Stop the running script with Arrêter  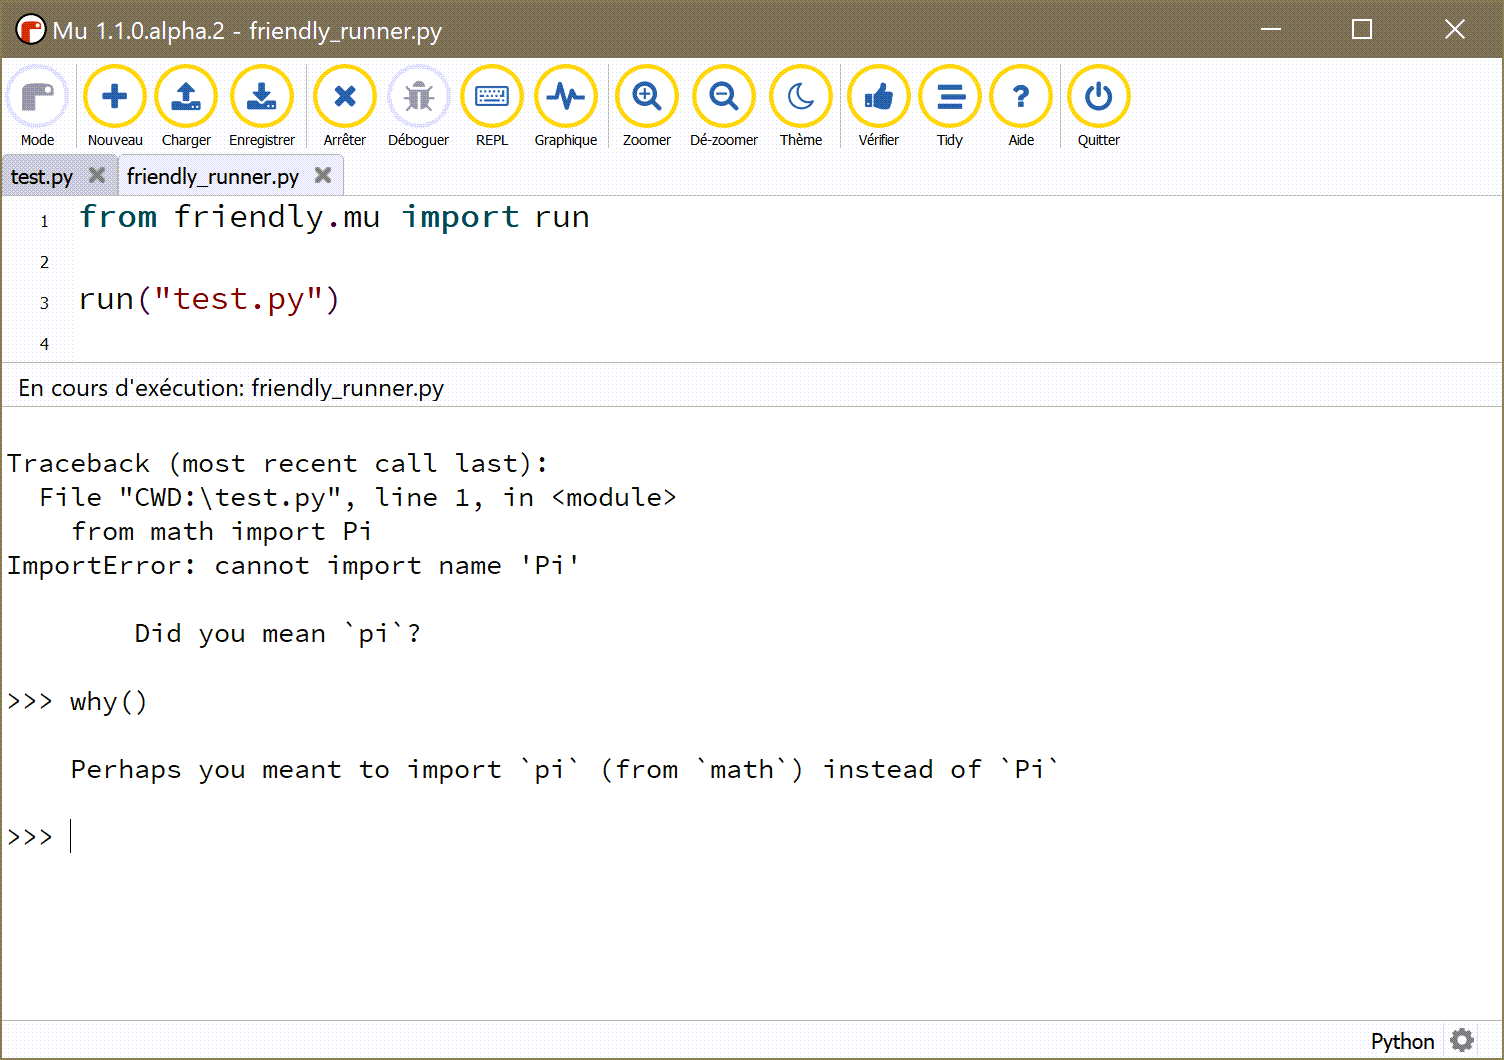click(x=345, y=107)
